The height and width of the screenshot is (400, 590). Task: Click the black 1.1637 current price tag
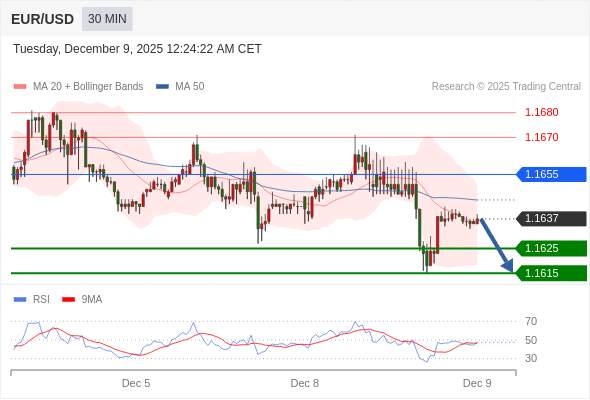click(552, 219)
